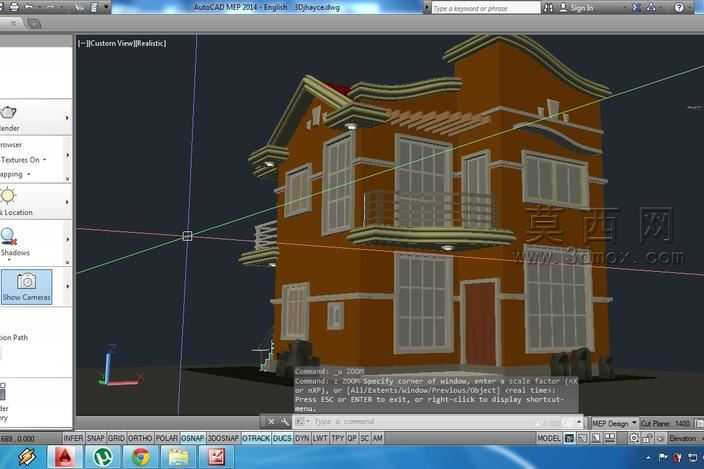The width and height of the screenshot is (704, 469).
Task: Click the search binoculars icon in title bar
Action: (x=548, y=8)
